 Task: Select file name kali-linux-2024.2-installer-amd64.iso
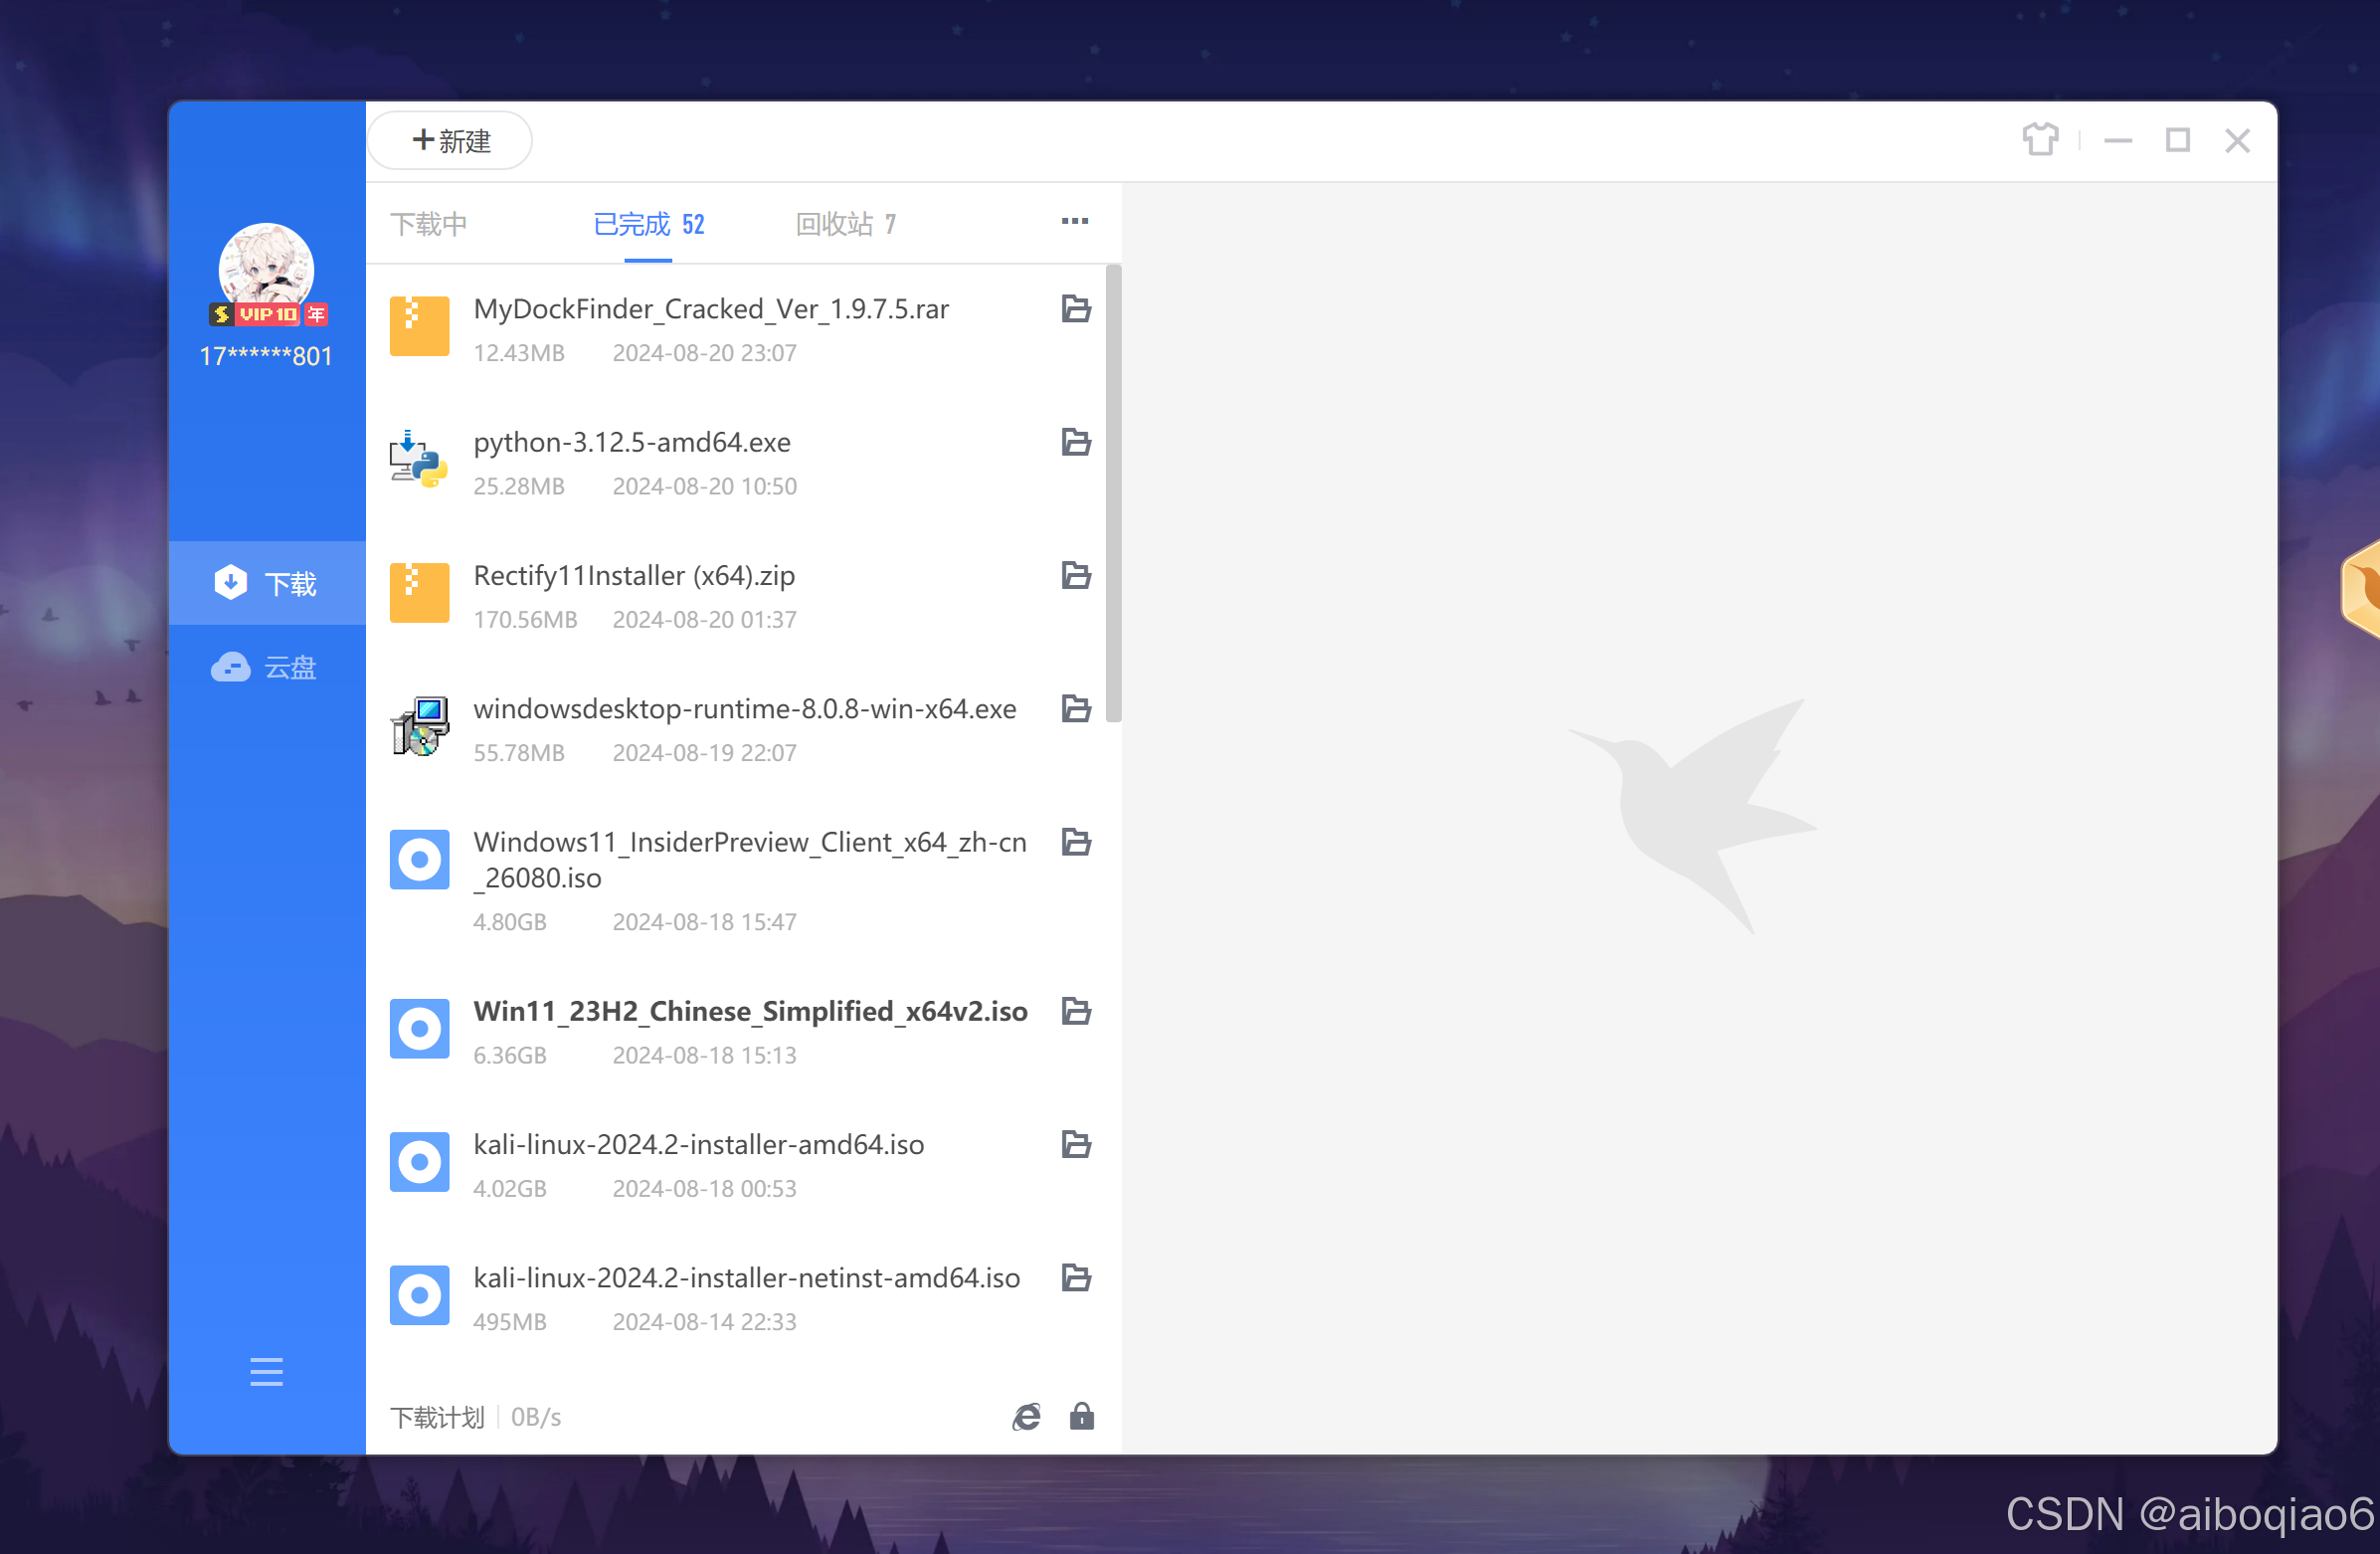[x=698, y=1144]
